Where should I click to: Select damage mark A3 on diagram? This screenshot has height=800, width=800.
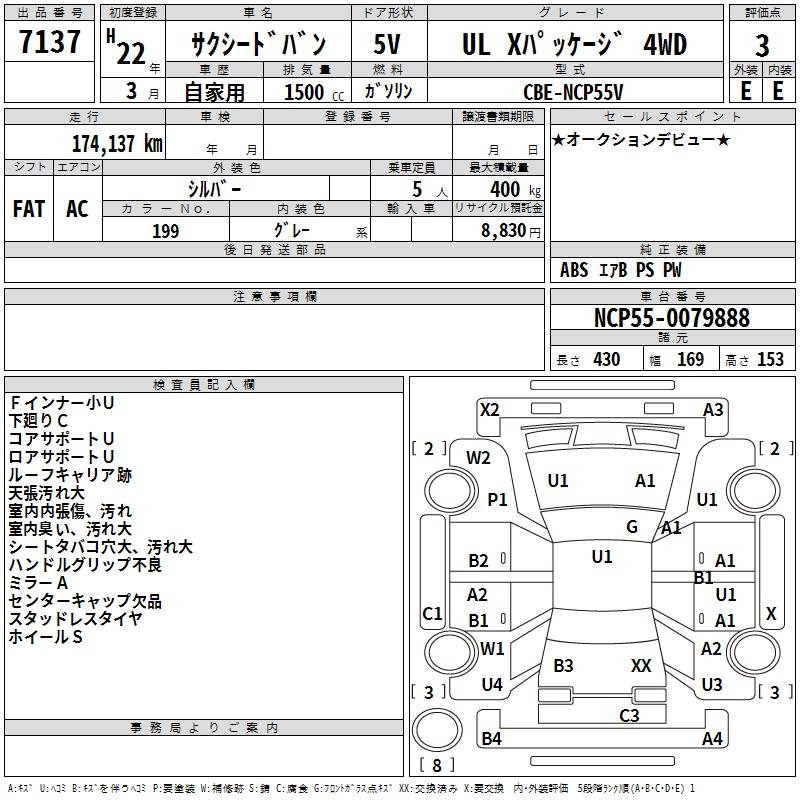click(713, 410)
